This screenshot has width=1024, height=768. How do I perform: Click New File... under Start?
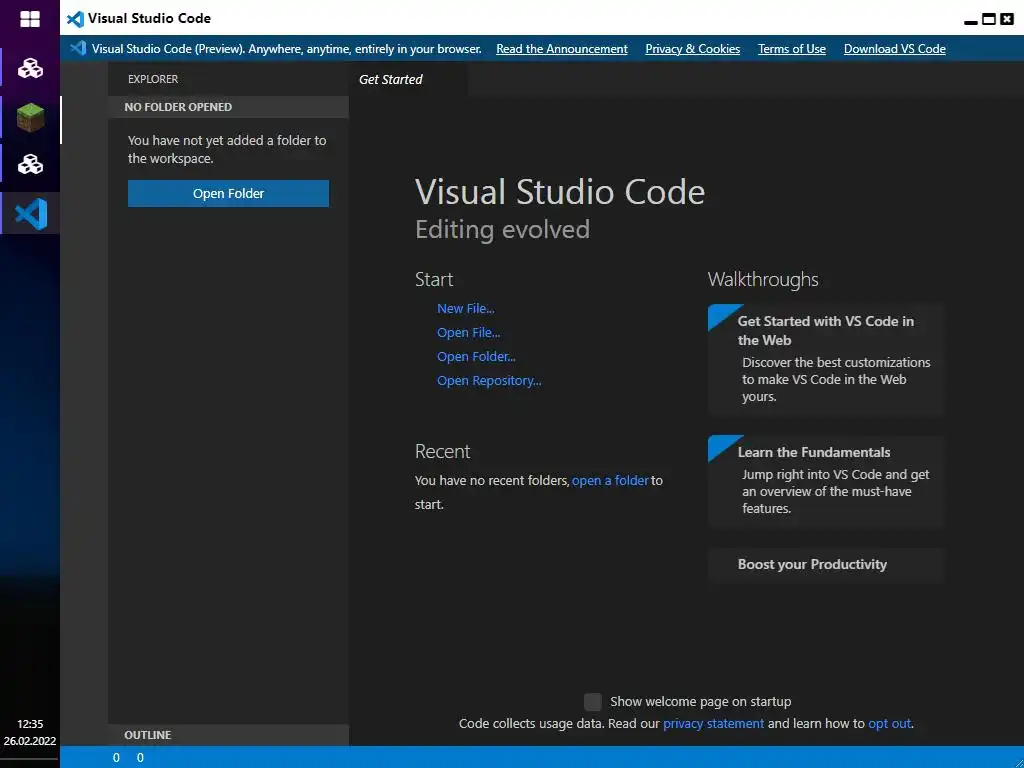point(466,308)
